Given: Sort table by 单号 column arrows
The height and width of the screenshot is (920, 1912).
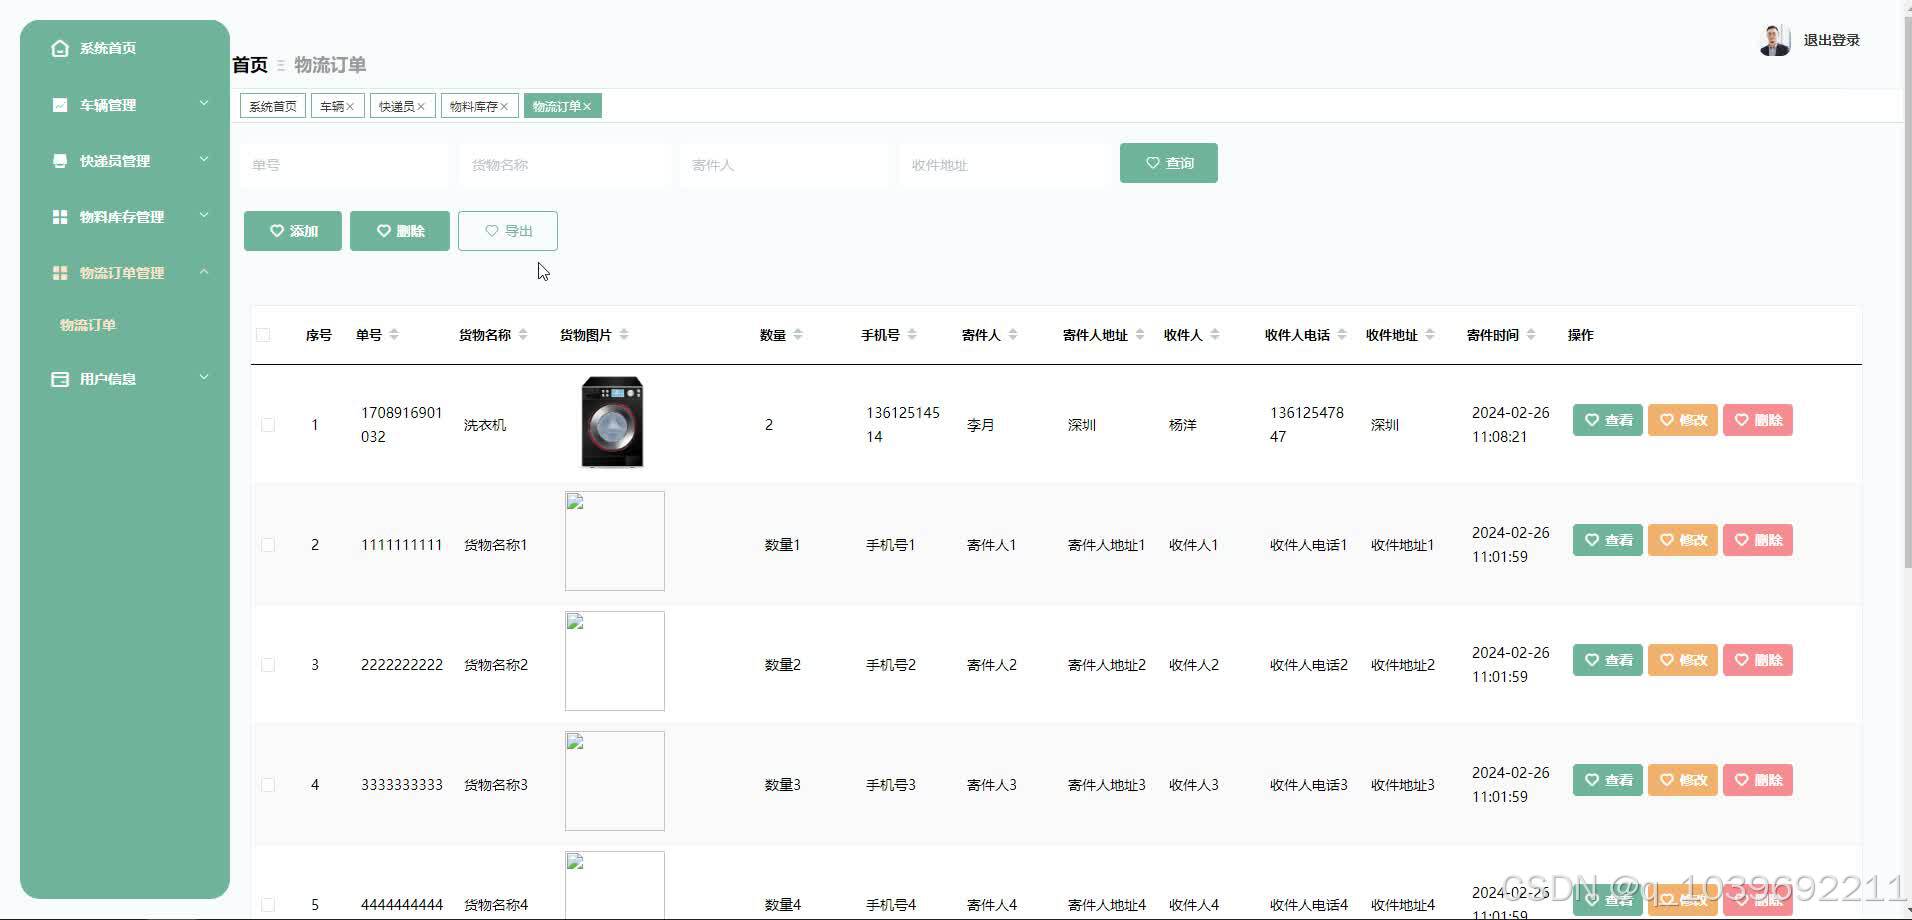Looking at the screenshot, I should [394, 335].
